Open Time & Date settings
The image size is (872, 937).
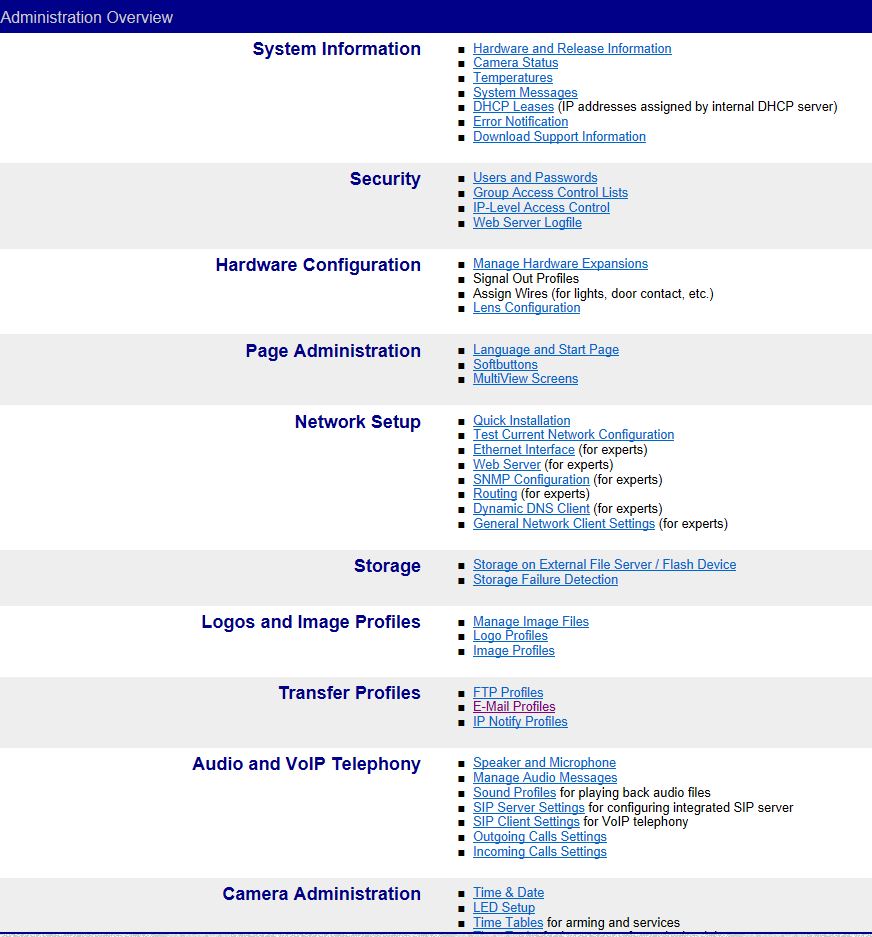pyautogui.click(x=508, y=893)
